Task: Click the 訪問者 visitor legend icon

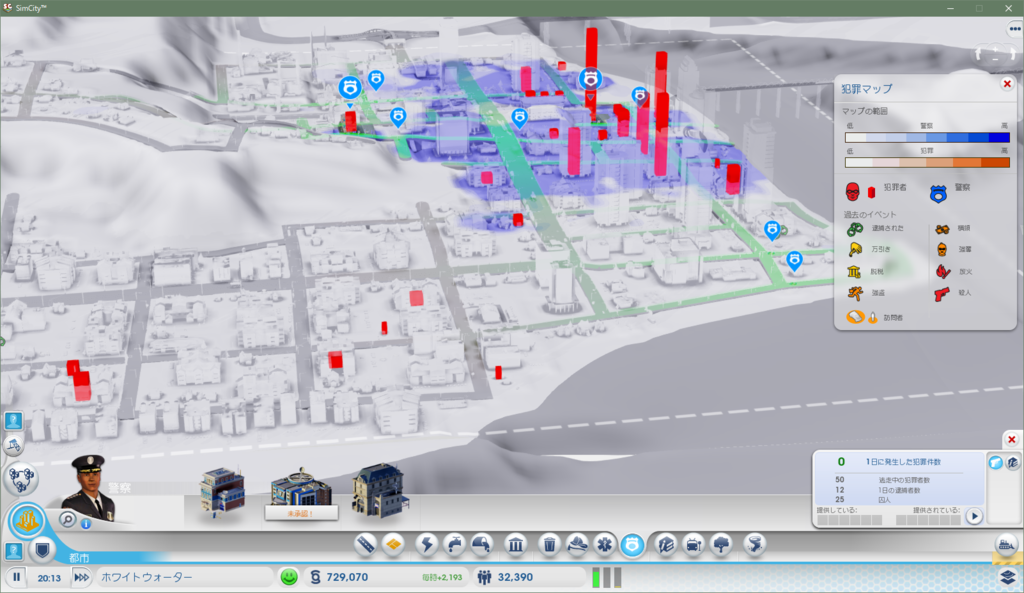Action: point(856,317)
